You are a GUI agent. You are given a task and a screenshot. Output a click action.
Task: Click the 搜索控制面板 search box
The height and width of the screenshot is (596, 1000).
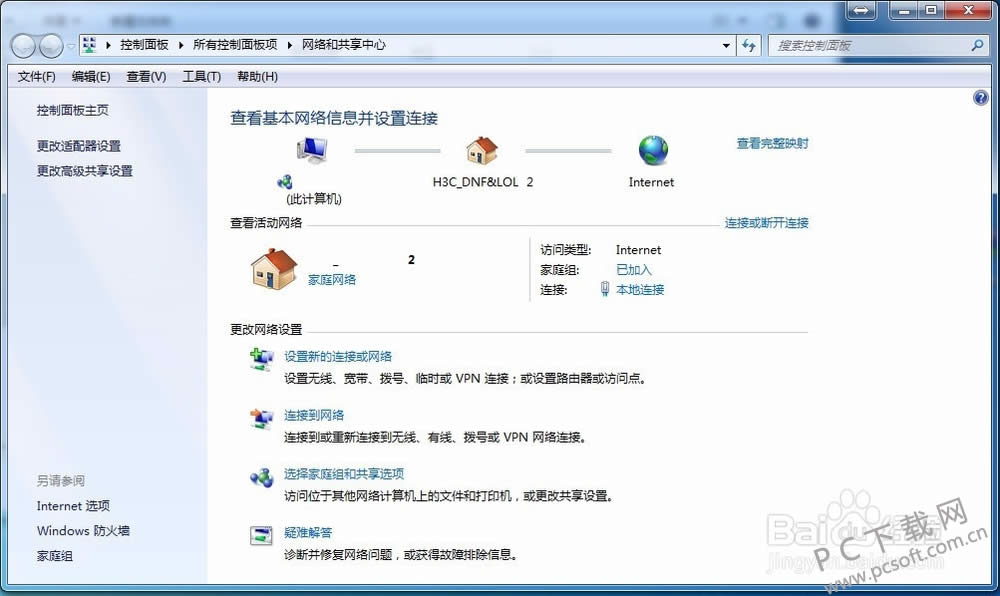870,46
